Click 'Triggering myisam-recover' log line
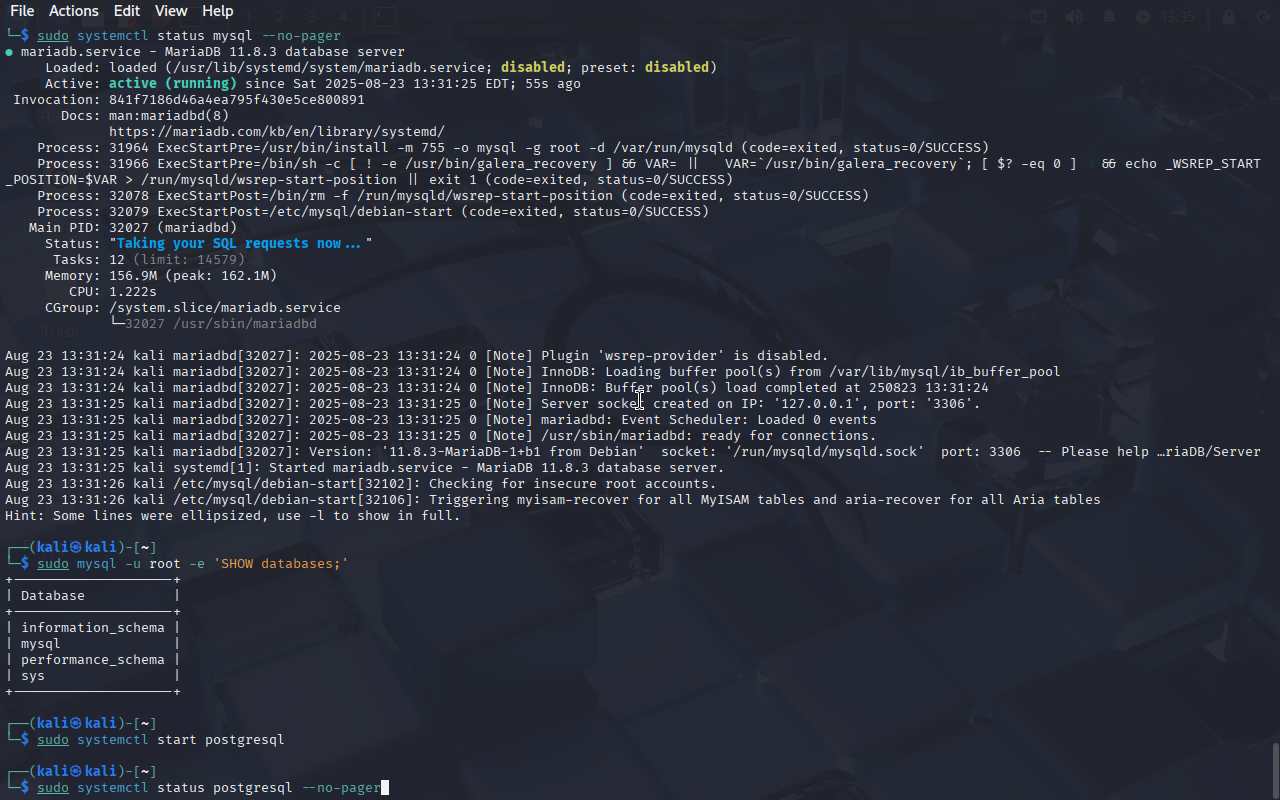The image size is (1280, 800). (x=553, y=500)
